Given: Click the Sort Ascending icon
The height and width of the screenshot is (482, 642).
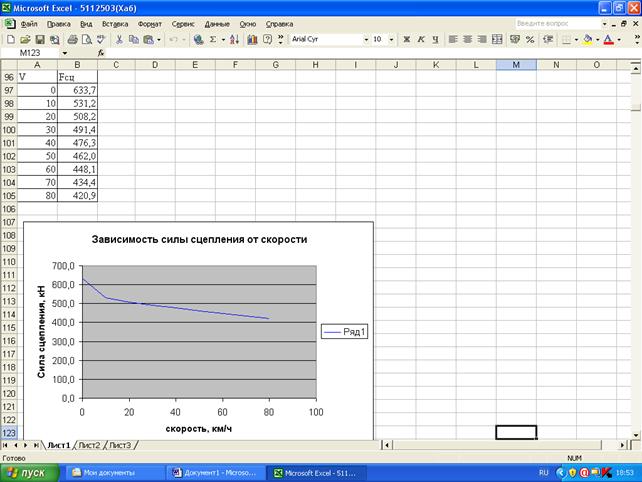Looking at the screenshot, I should (235, 40).
